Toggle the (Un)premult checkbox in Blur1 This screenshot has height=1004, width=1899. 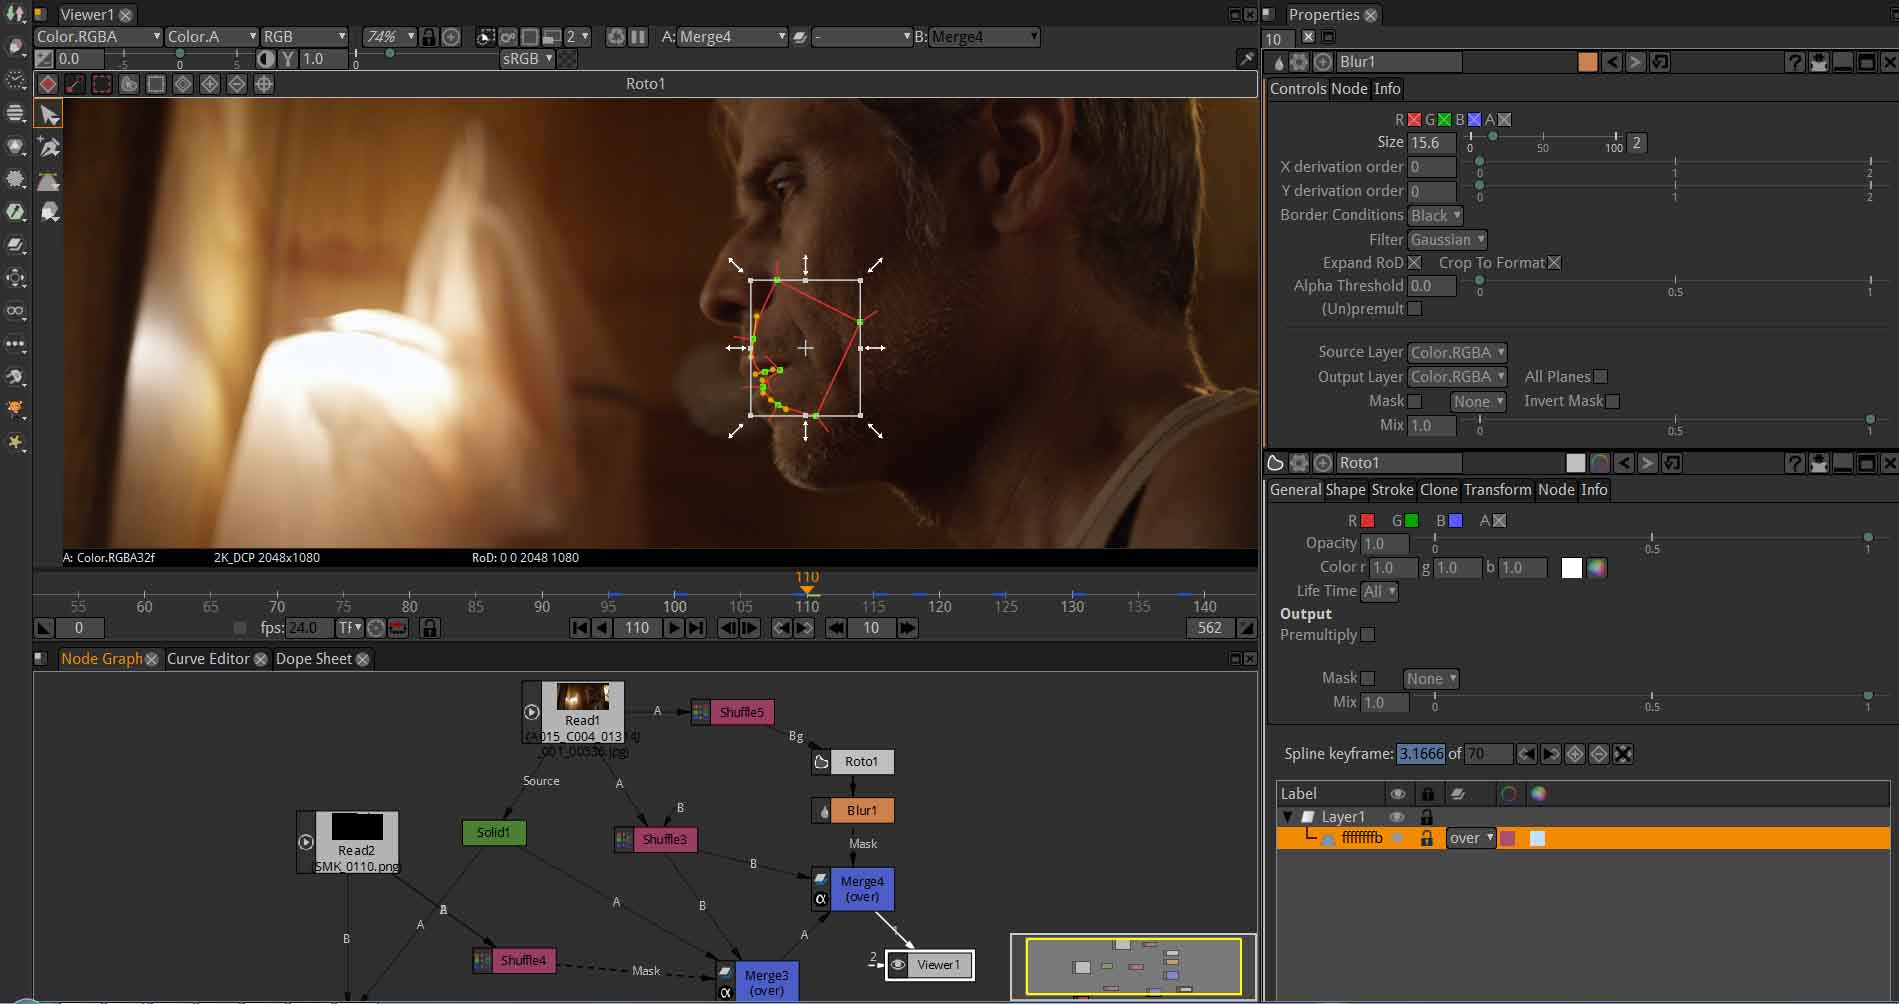1414,309
